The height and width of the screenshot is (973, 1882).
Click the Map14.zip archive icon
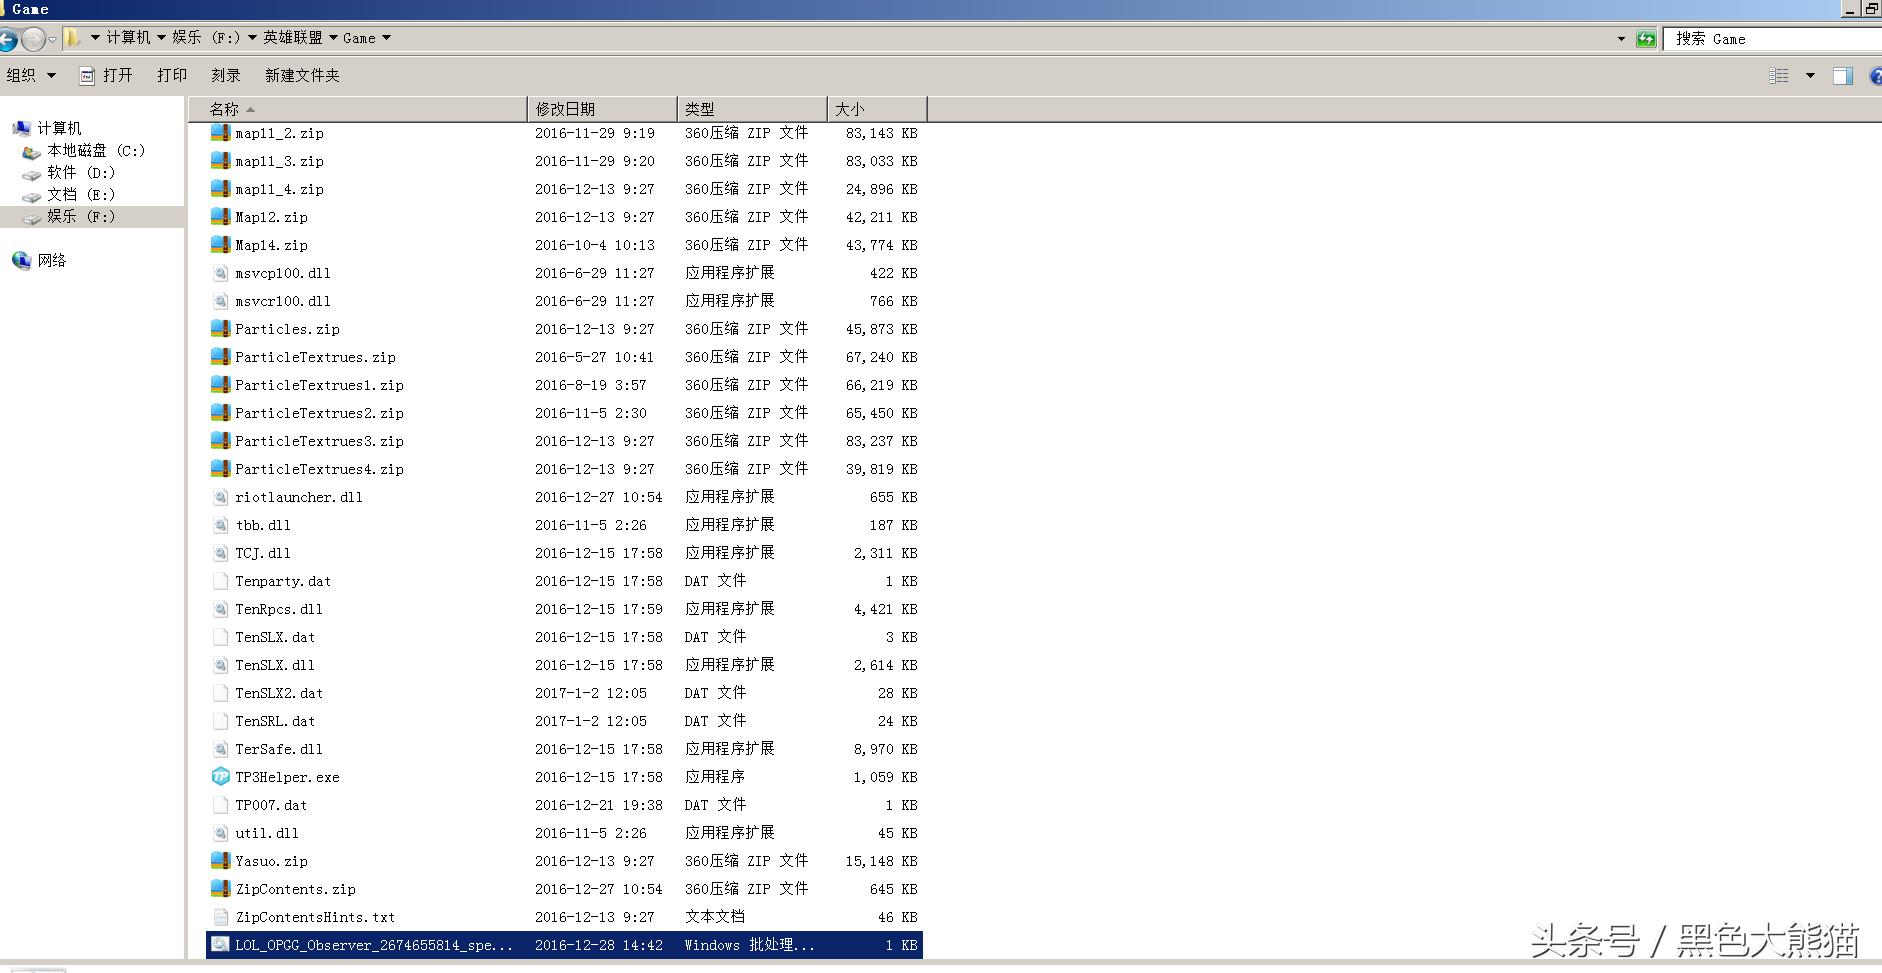[220, 245]
